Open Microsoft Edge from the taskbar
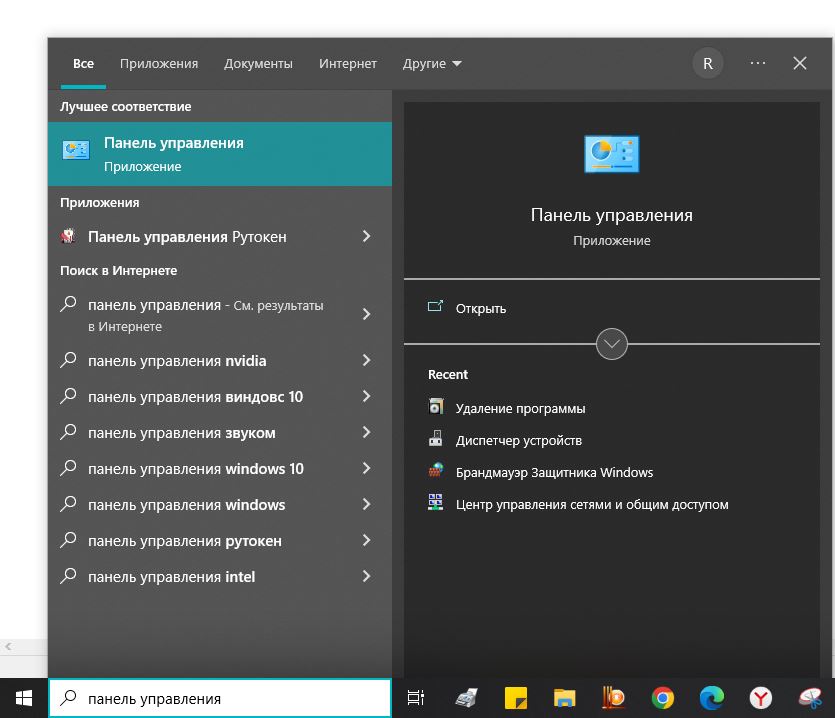The height and width of the screenshot is (718, 835). click(x=711, y=698)
